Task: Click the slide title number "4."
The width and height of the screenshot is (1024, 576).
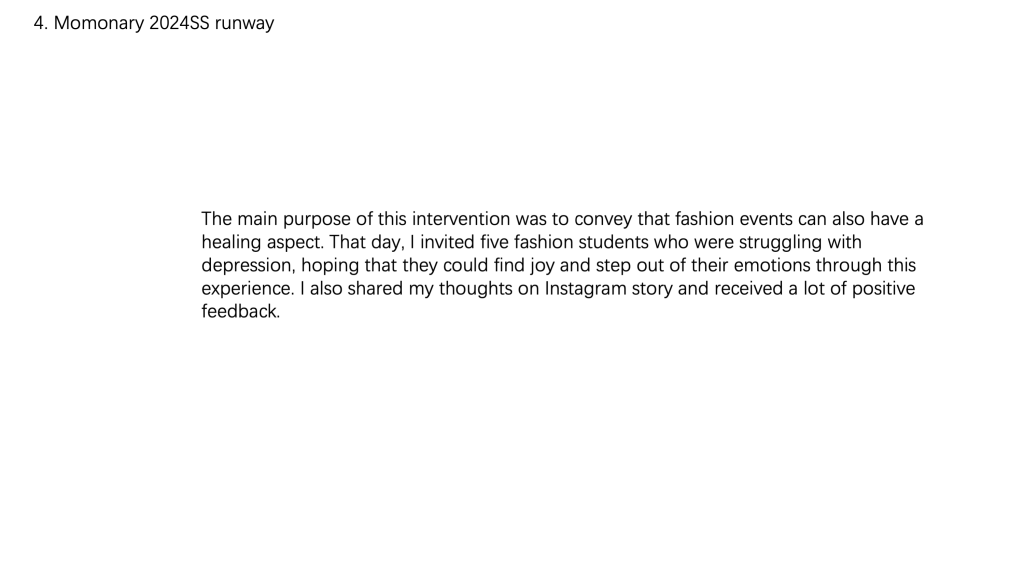Action: (x=40, y=23)
